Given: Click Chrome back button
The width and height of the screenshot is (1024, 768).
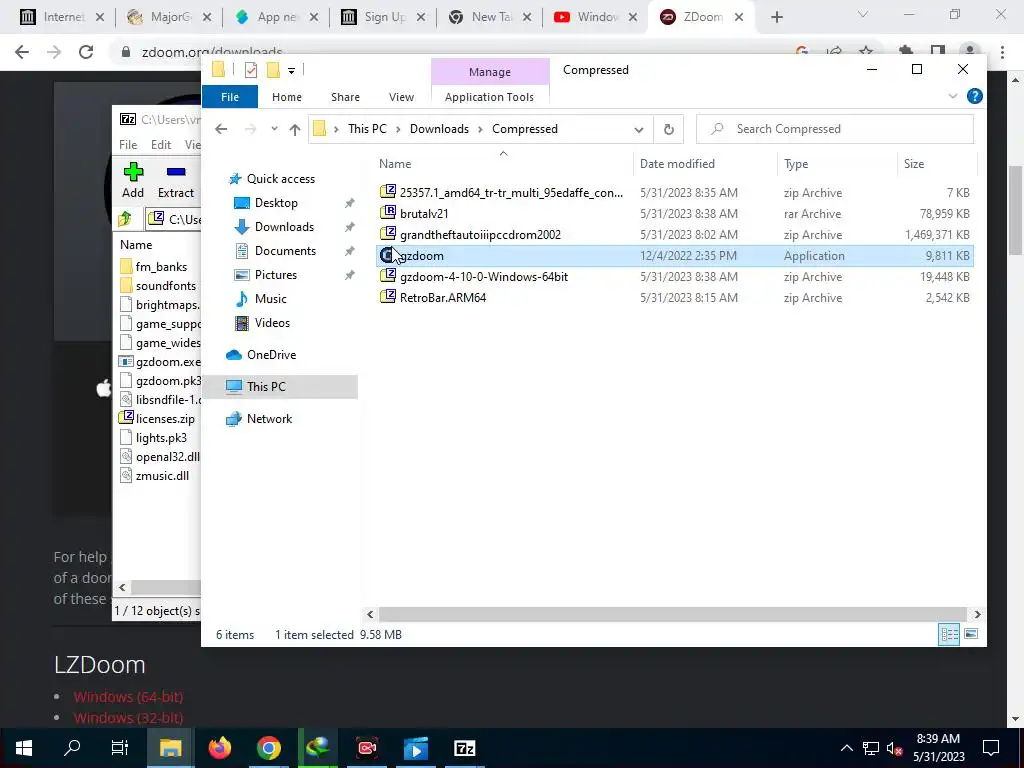Looking at the screenshot, I should click(22, 52).
